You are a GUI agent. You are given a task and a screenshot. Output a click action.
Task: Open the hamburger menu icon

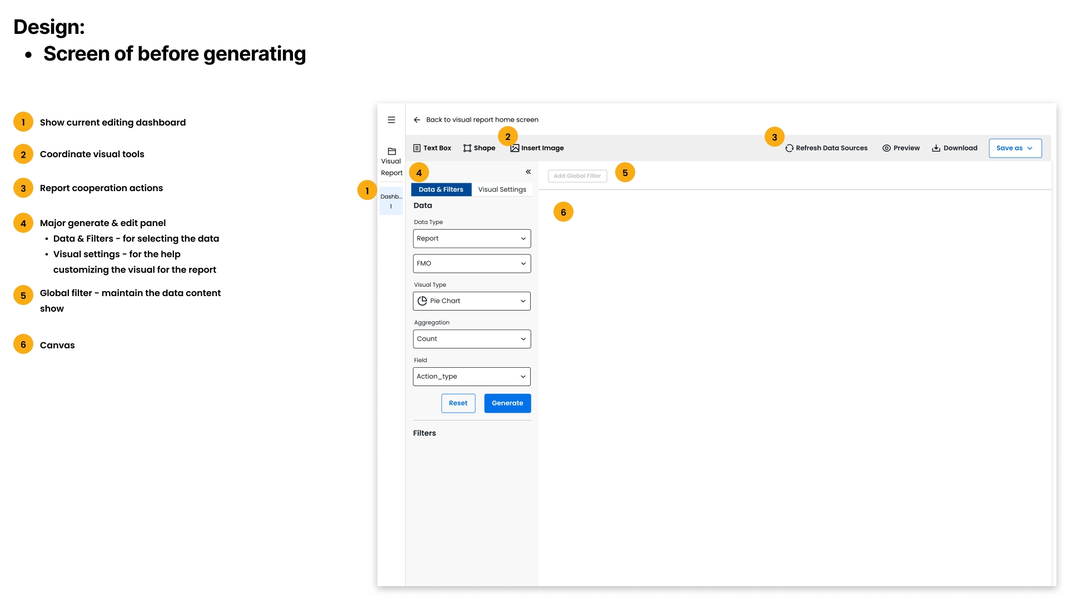click(x=391, y=120)
